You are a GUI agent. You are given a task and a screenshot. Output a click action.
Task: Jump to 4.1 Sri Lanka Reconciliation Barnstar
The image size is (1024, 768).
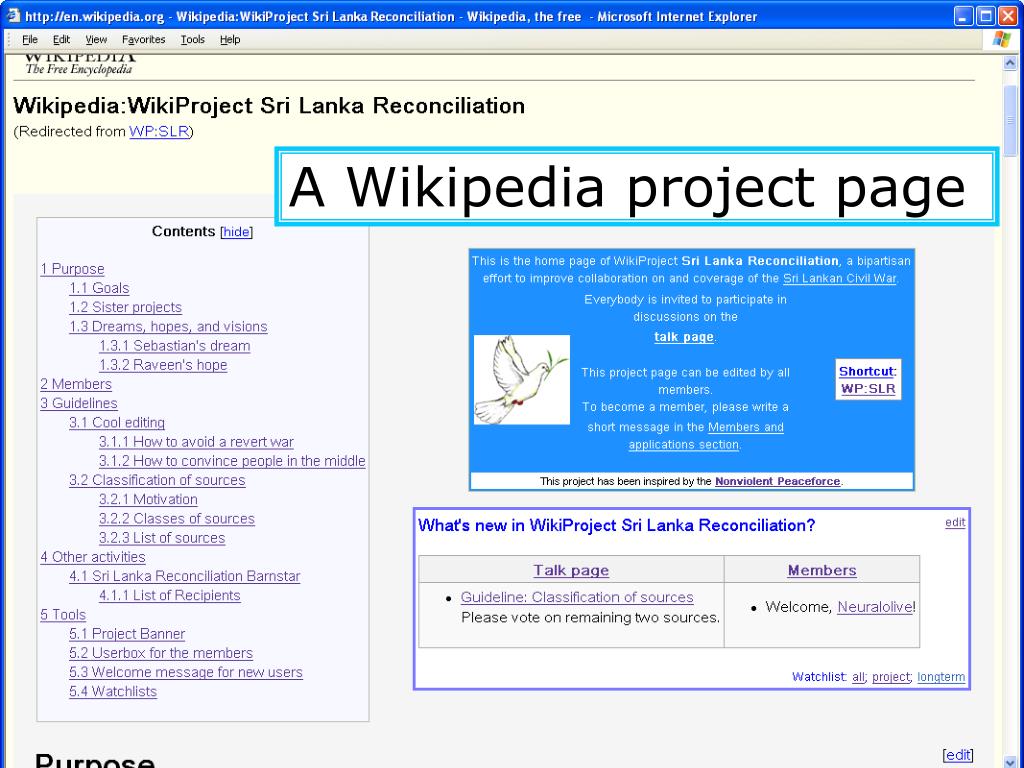(x=185, y=576)
